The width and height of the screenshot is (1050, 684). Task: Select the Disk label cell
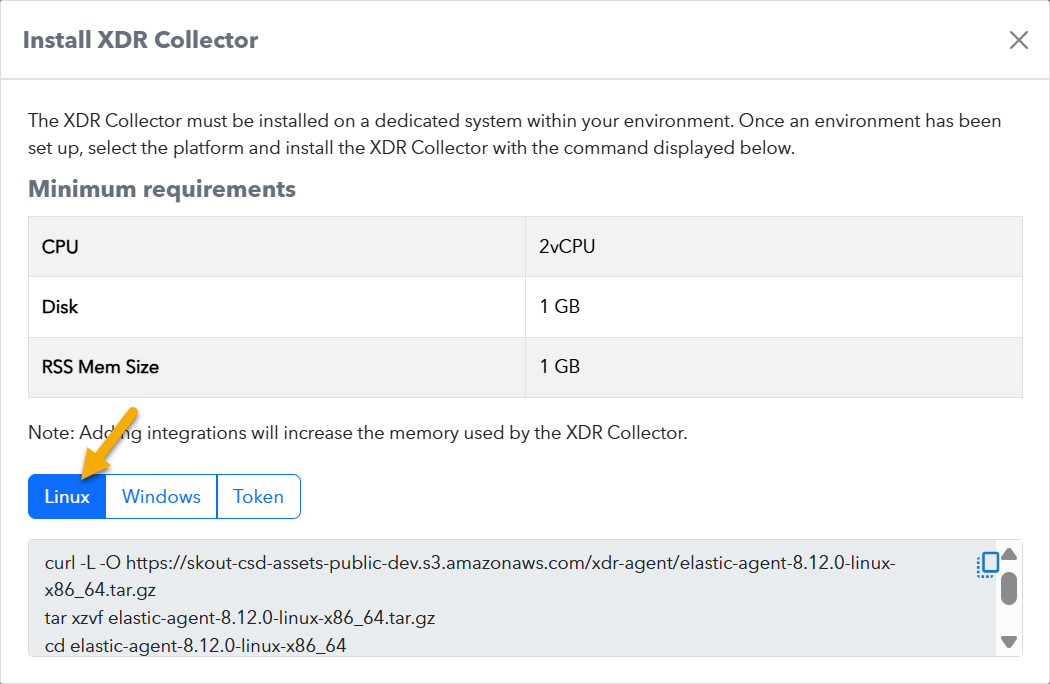point(60,306)
